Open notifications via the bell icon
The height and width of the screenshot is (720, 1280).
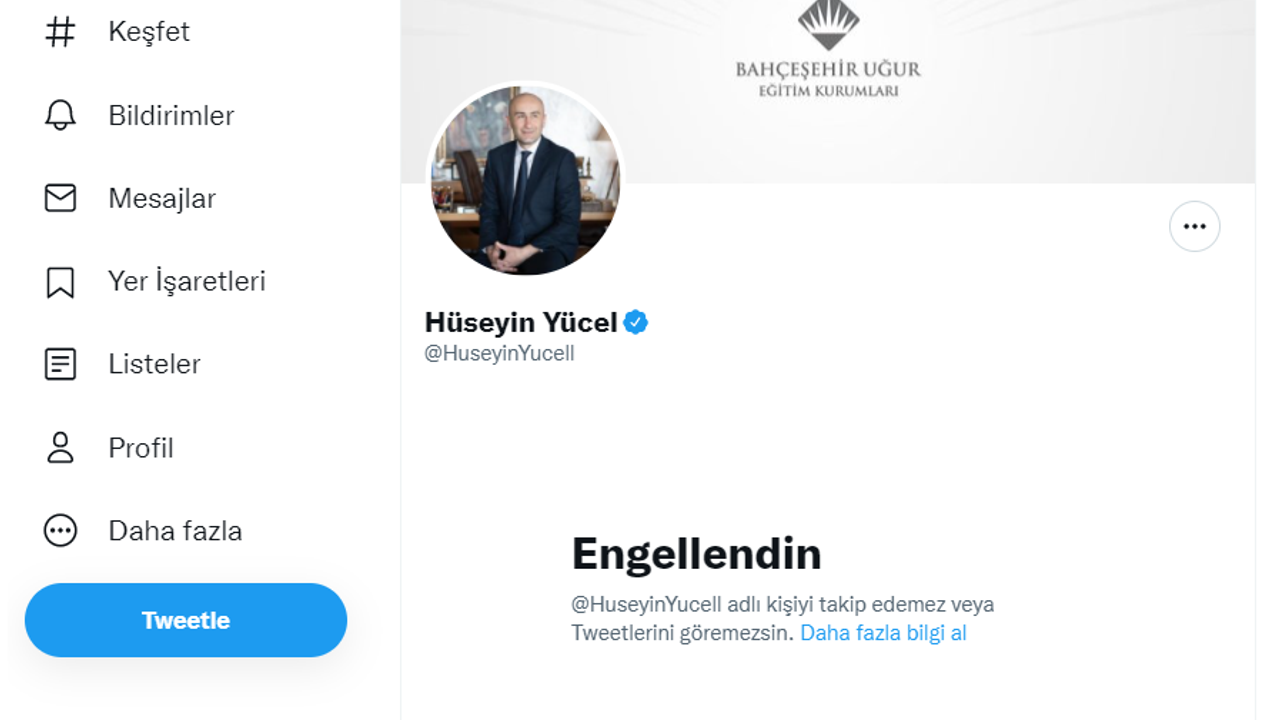(x=60, y=115)
